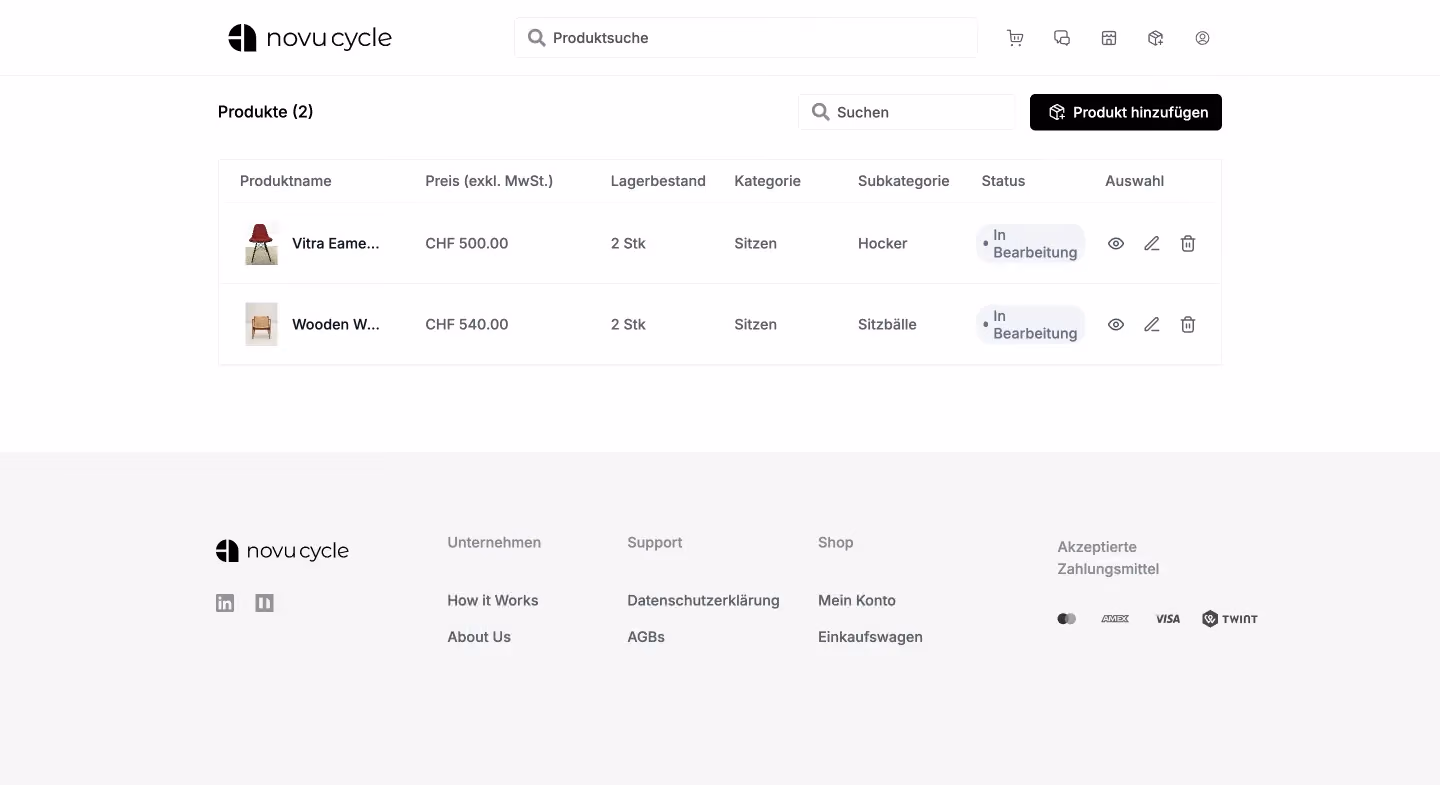Edit the Vitra Eames product with pencil icon
This screenshot has height=785, width=1440.
[1152, 243]
